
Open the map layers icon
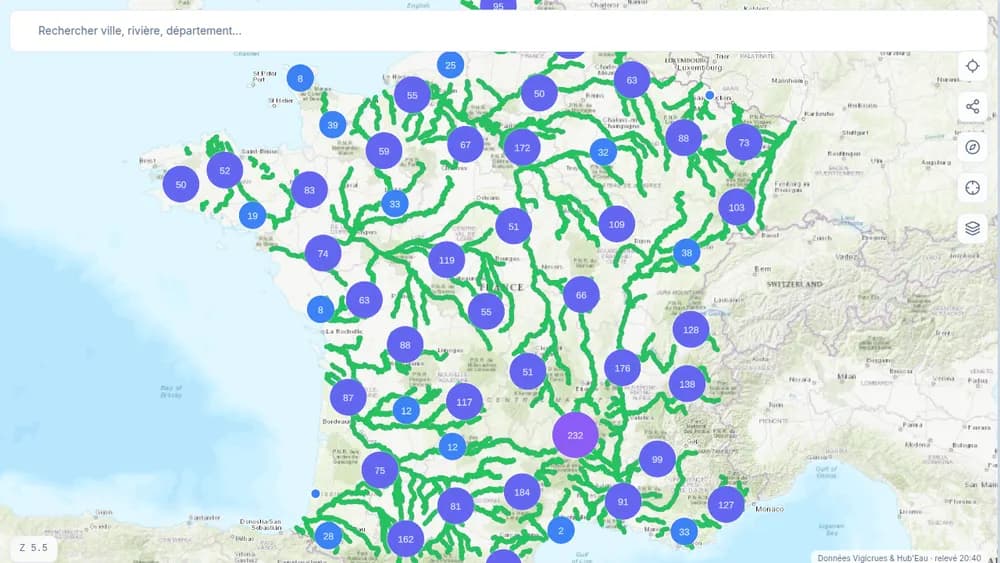tap(972, 228)
